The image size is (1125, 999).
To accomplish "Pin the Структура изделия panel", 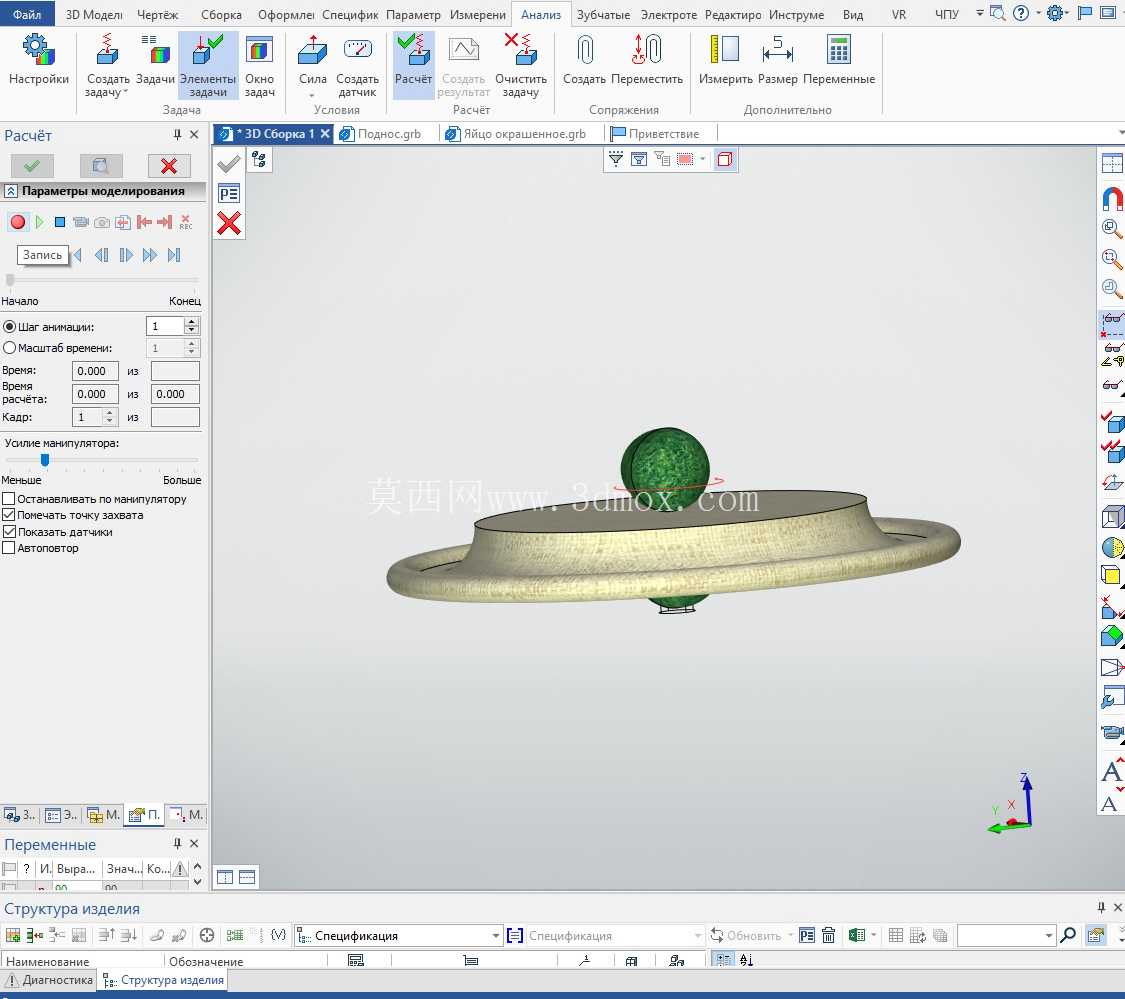I will pos(1101,908).
